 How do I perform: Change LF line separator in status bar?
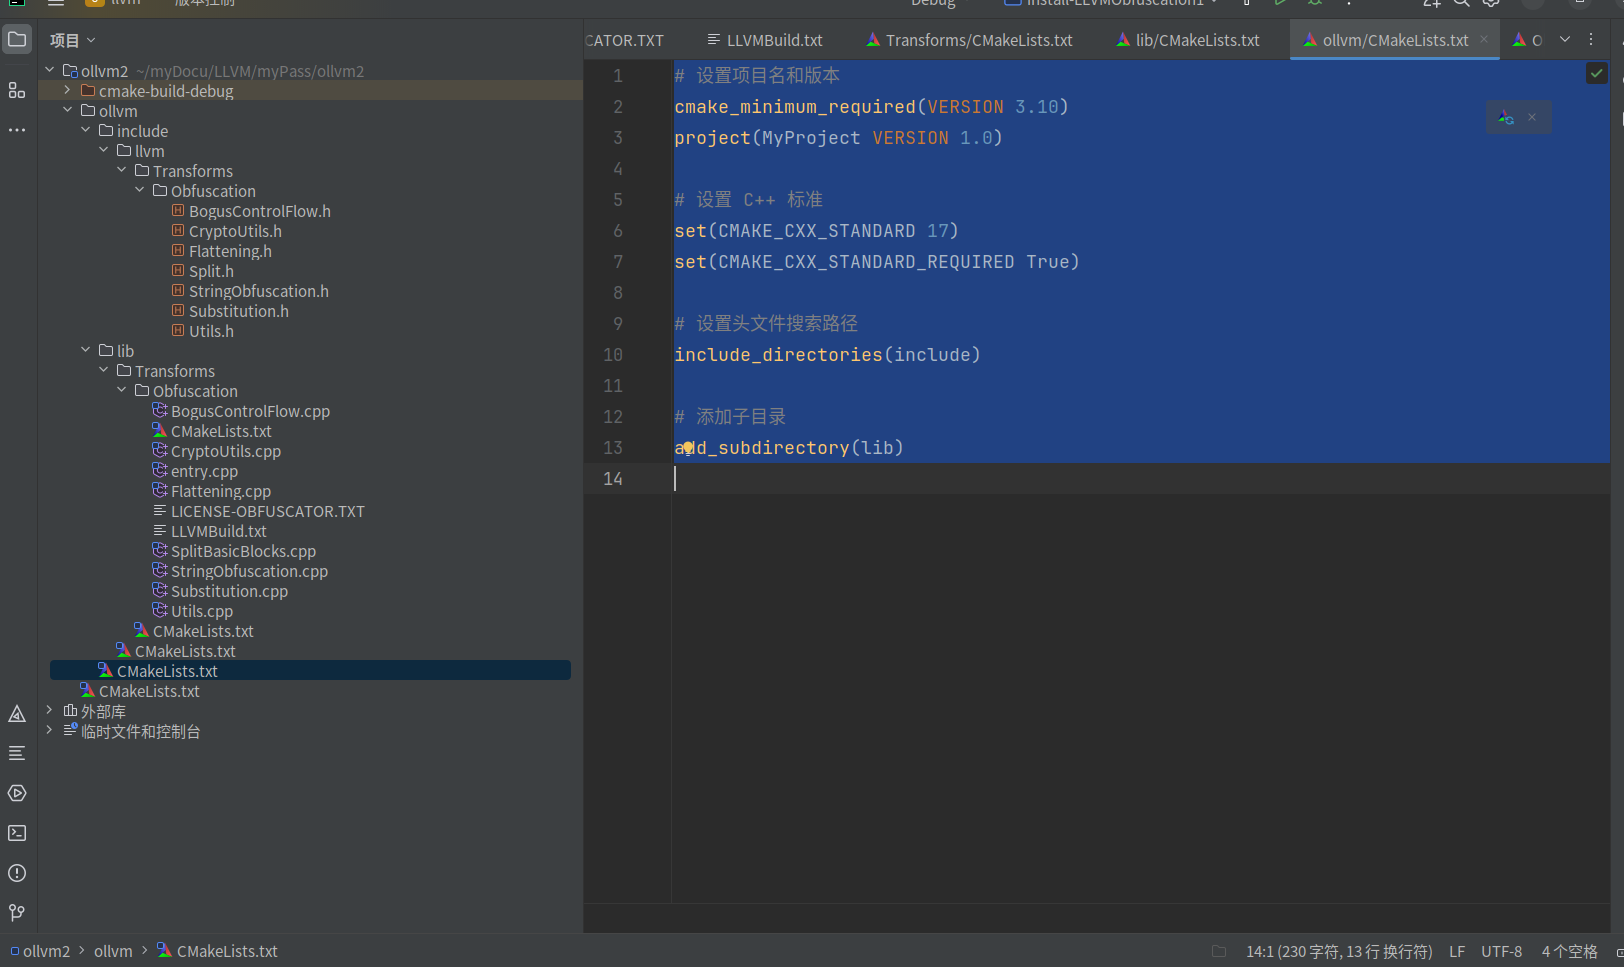coord(1457,951)
